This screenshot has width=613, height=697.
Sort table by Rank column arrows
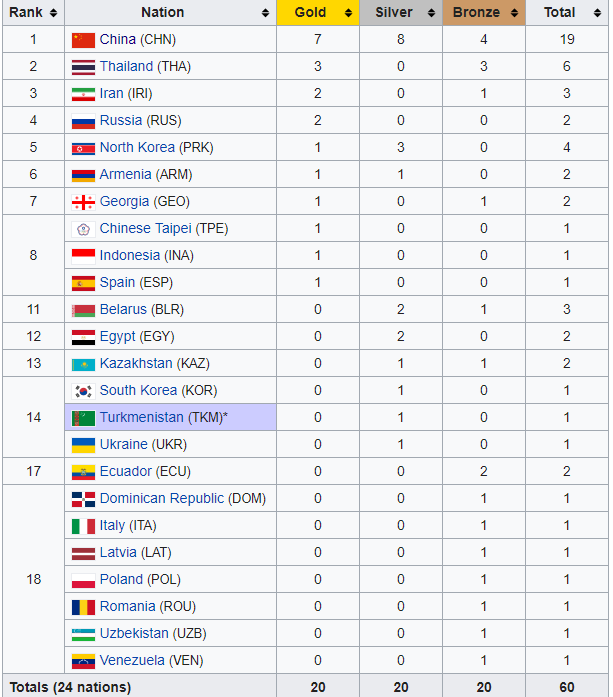point(53,13)
